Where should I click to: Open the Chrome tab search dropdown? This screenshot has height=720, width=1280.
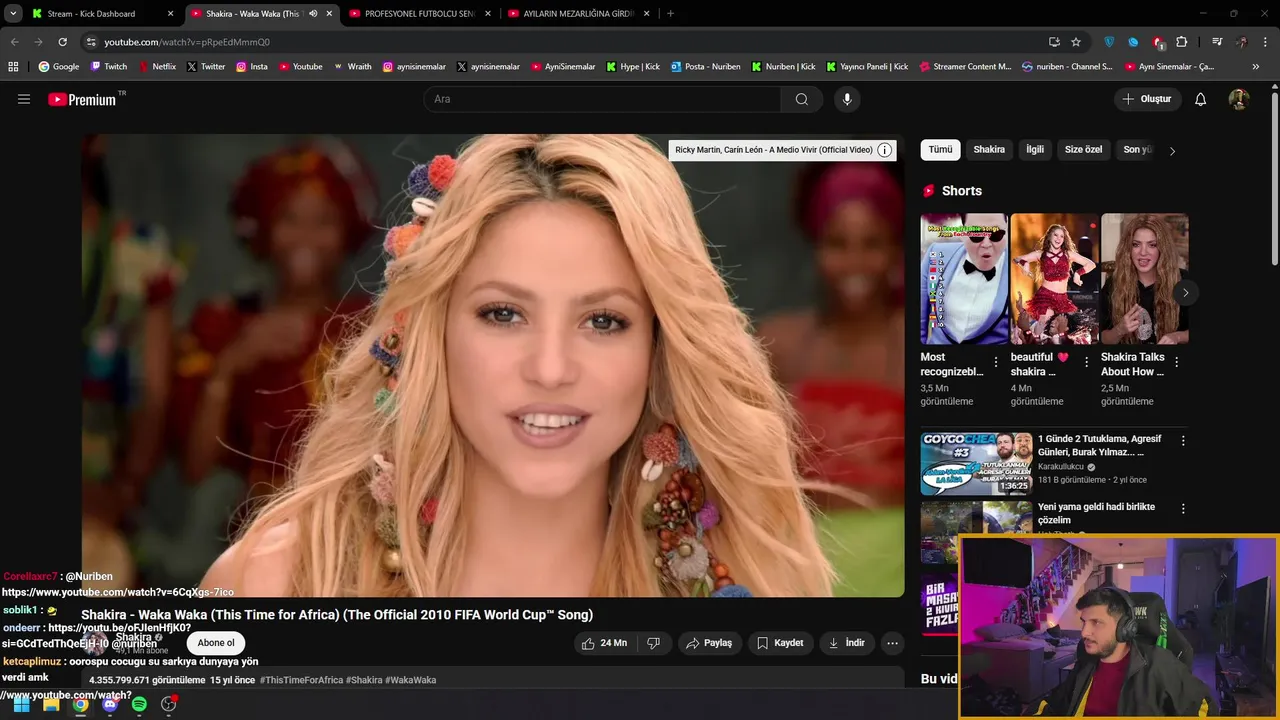[x=13, y=14]
